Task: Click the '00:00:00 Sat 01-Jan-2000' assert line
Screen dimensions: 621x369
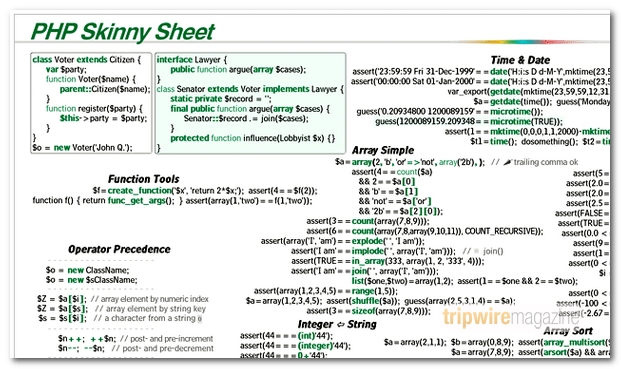Action: [x=480, y=82]
